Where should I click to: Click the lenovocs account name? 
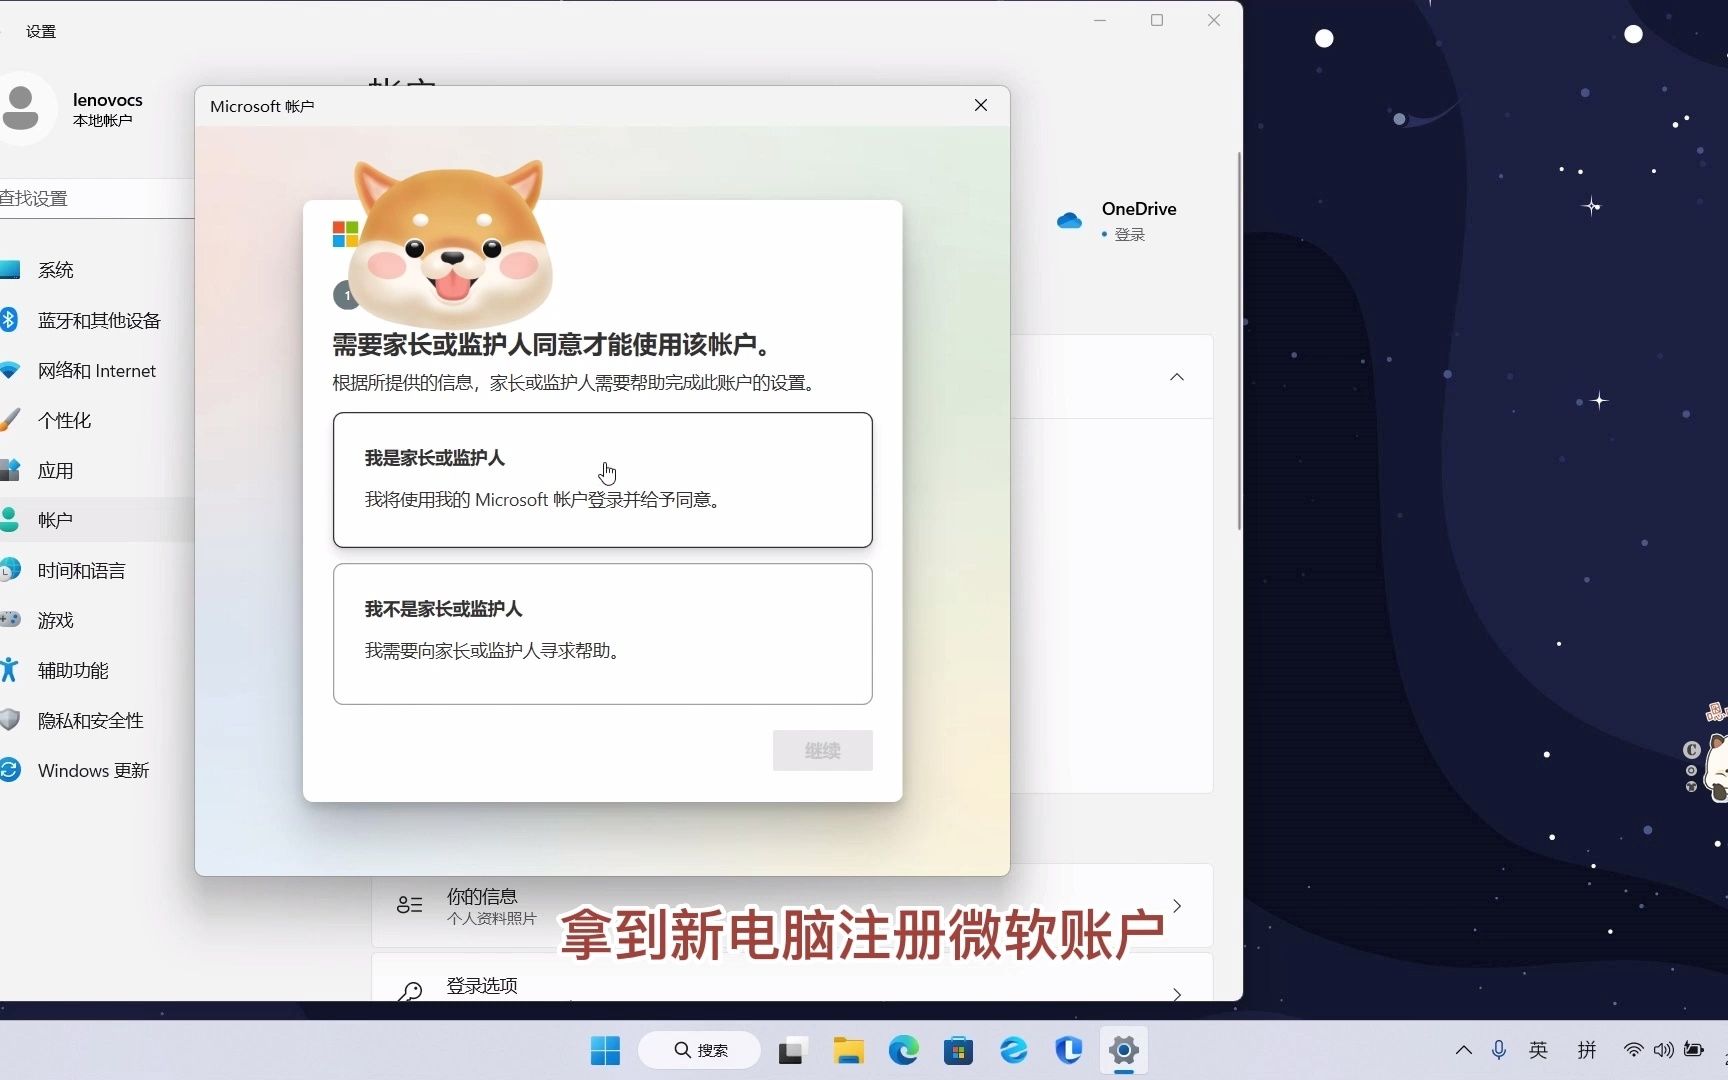click(x=107, y=99)
